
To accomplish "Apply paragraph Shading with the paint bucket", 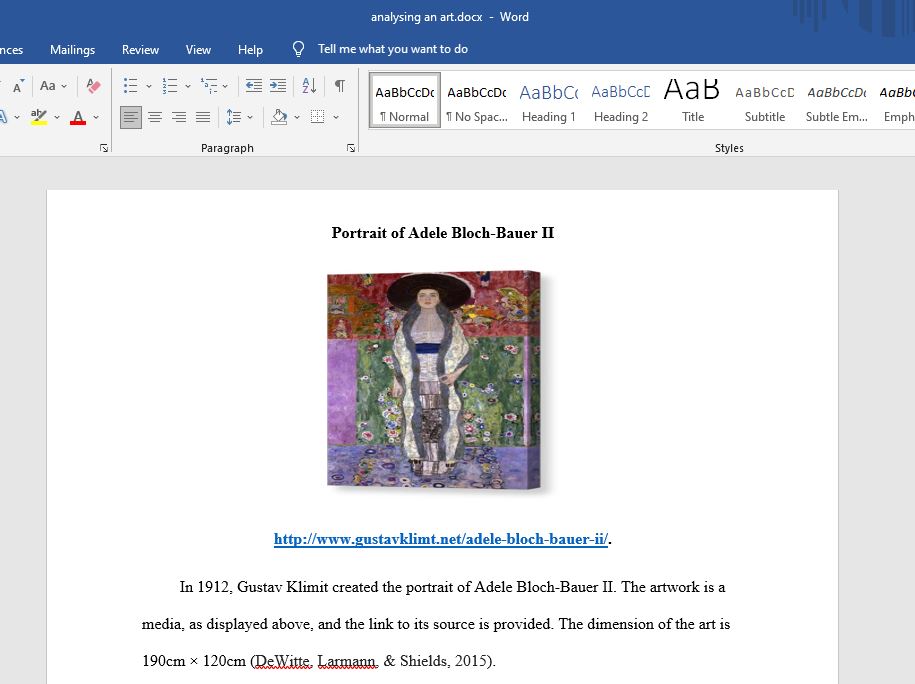I will click(280, 117).
